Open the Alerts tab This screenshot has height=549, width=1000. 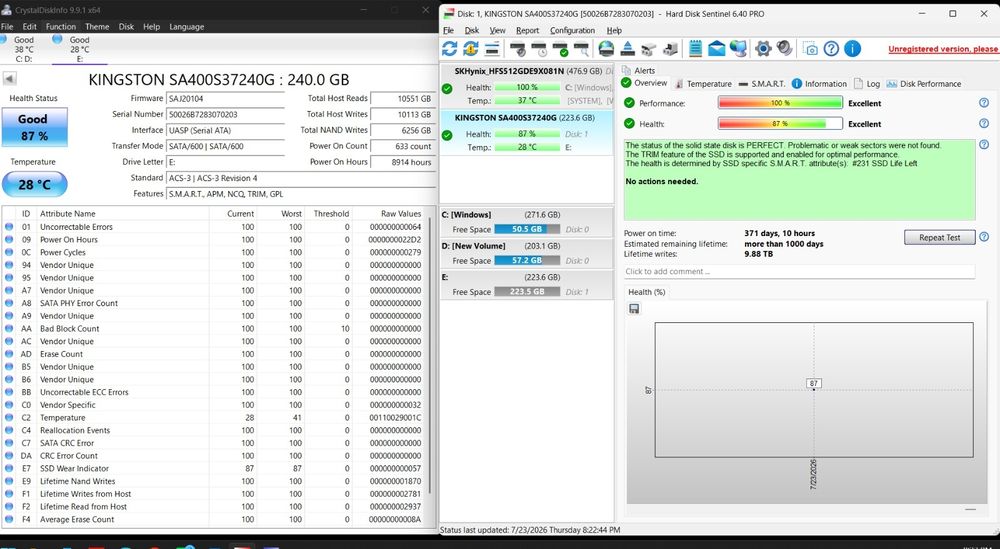[638, 70]
